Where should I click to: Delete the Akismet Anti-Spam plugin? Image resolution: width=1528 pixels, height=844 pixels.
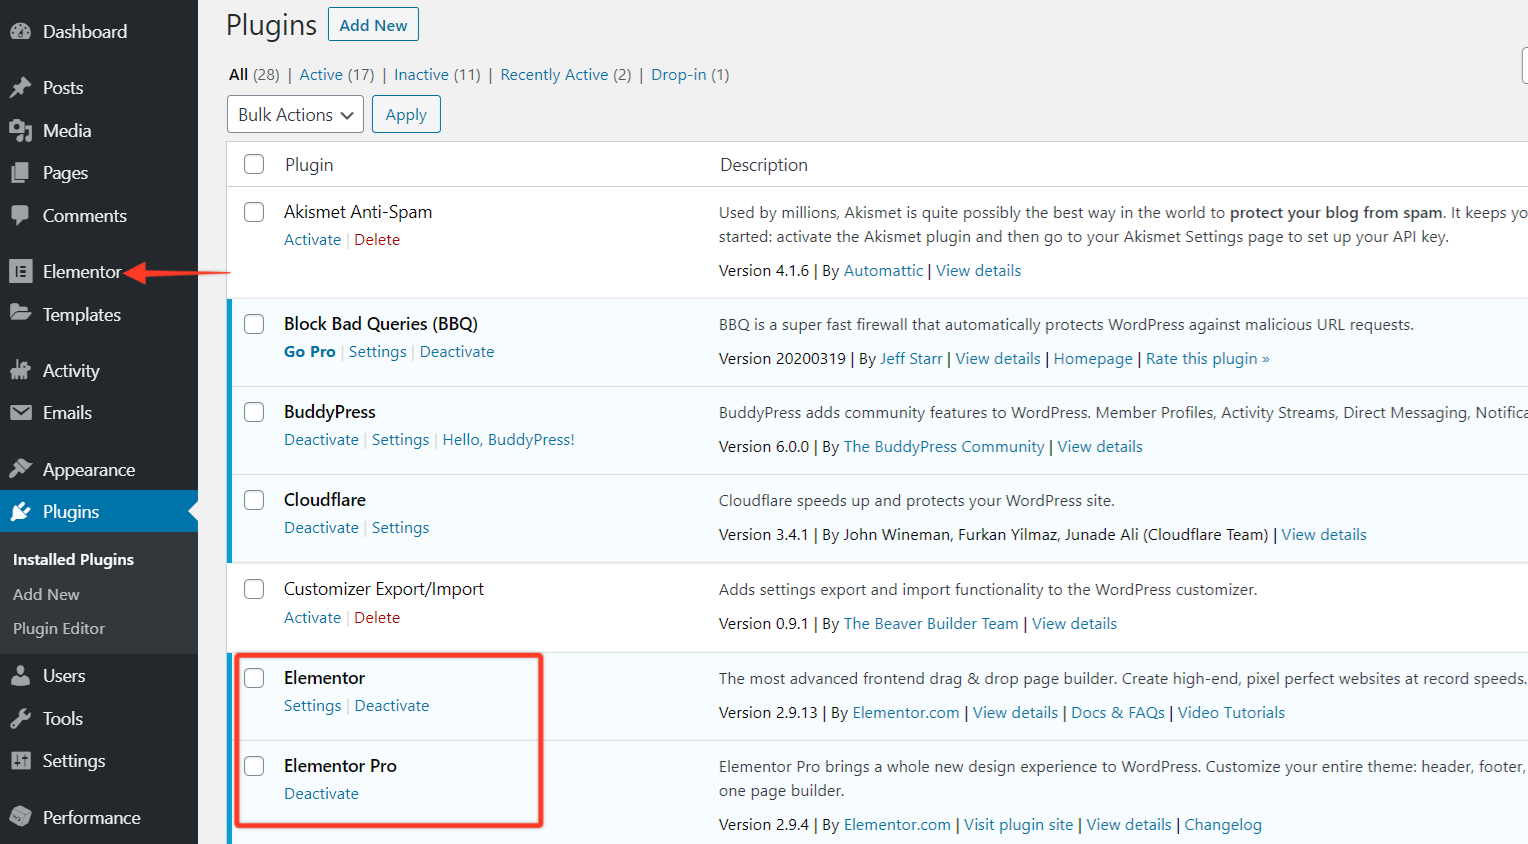pos(377,239)
